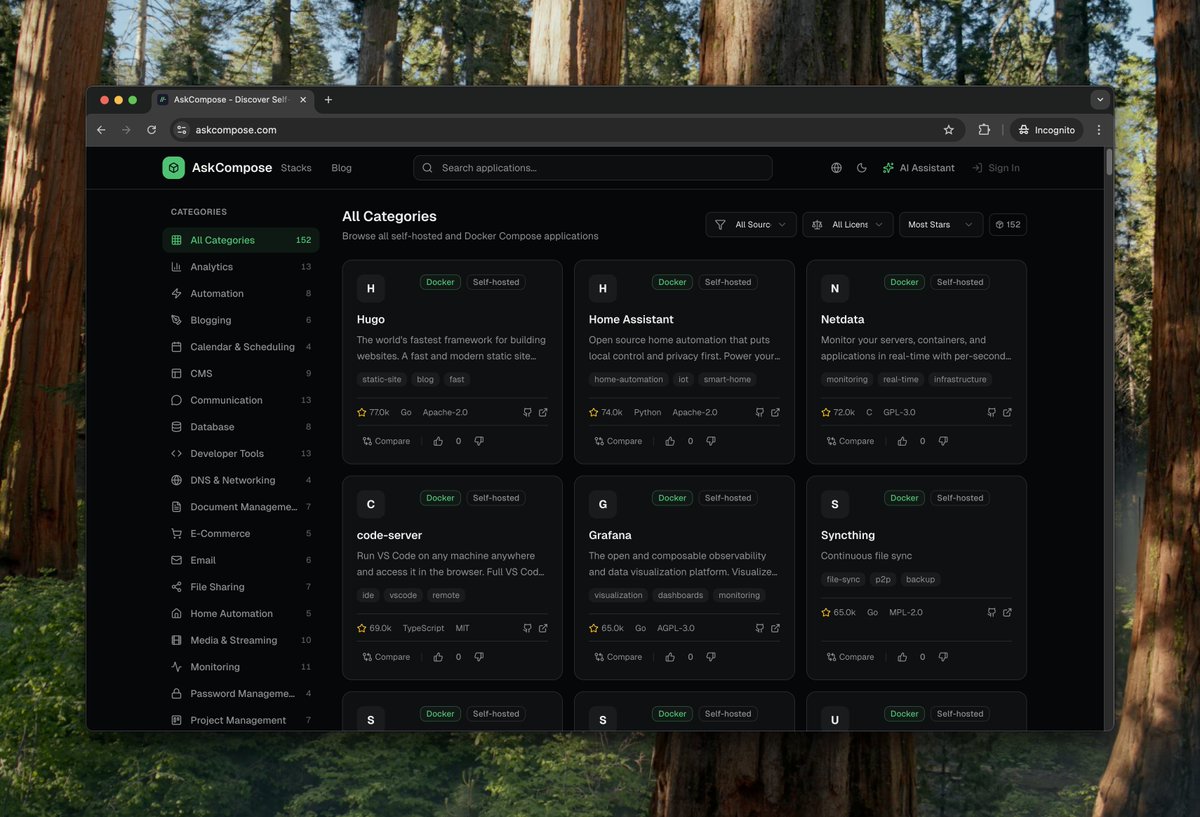Click the E-Commerce cart icon
This screenshot has width=1200, height=817.
click(177, 534)
